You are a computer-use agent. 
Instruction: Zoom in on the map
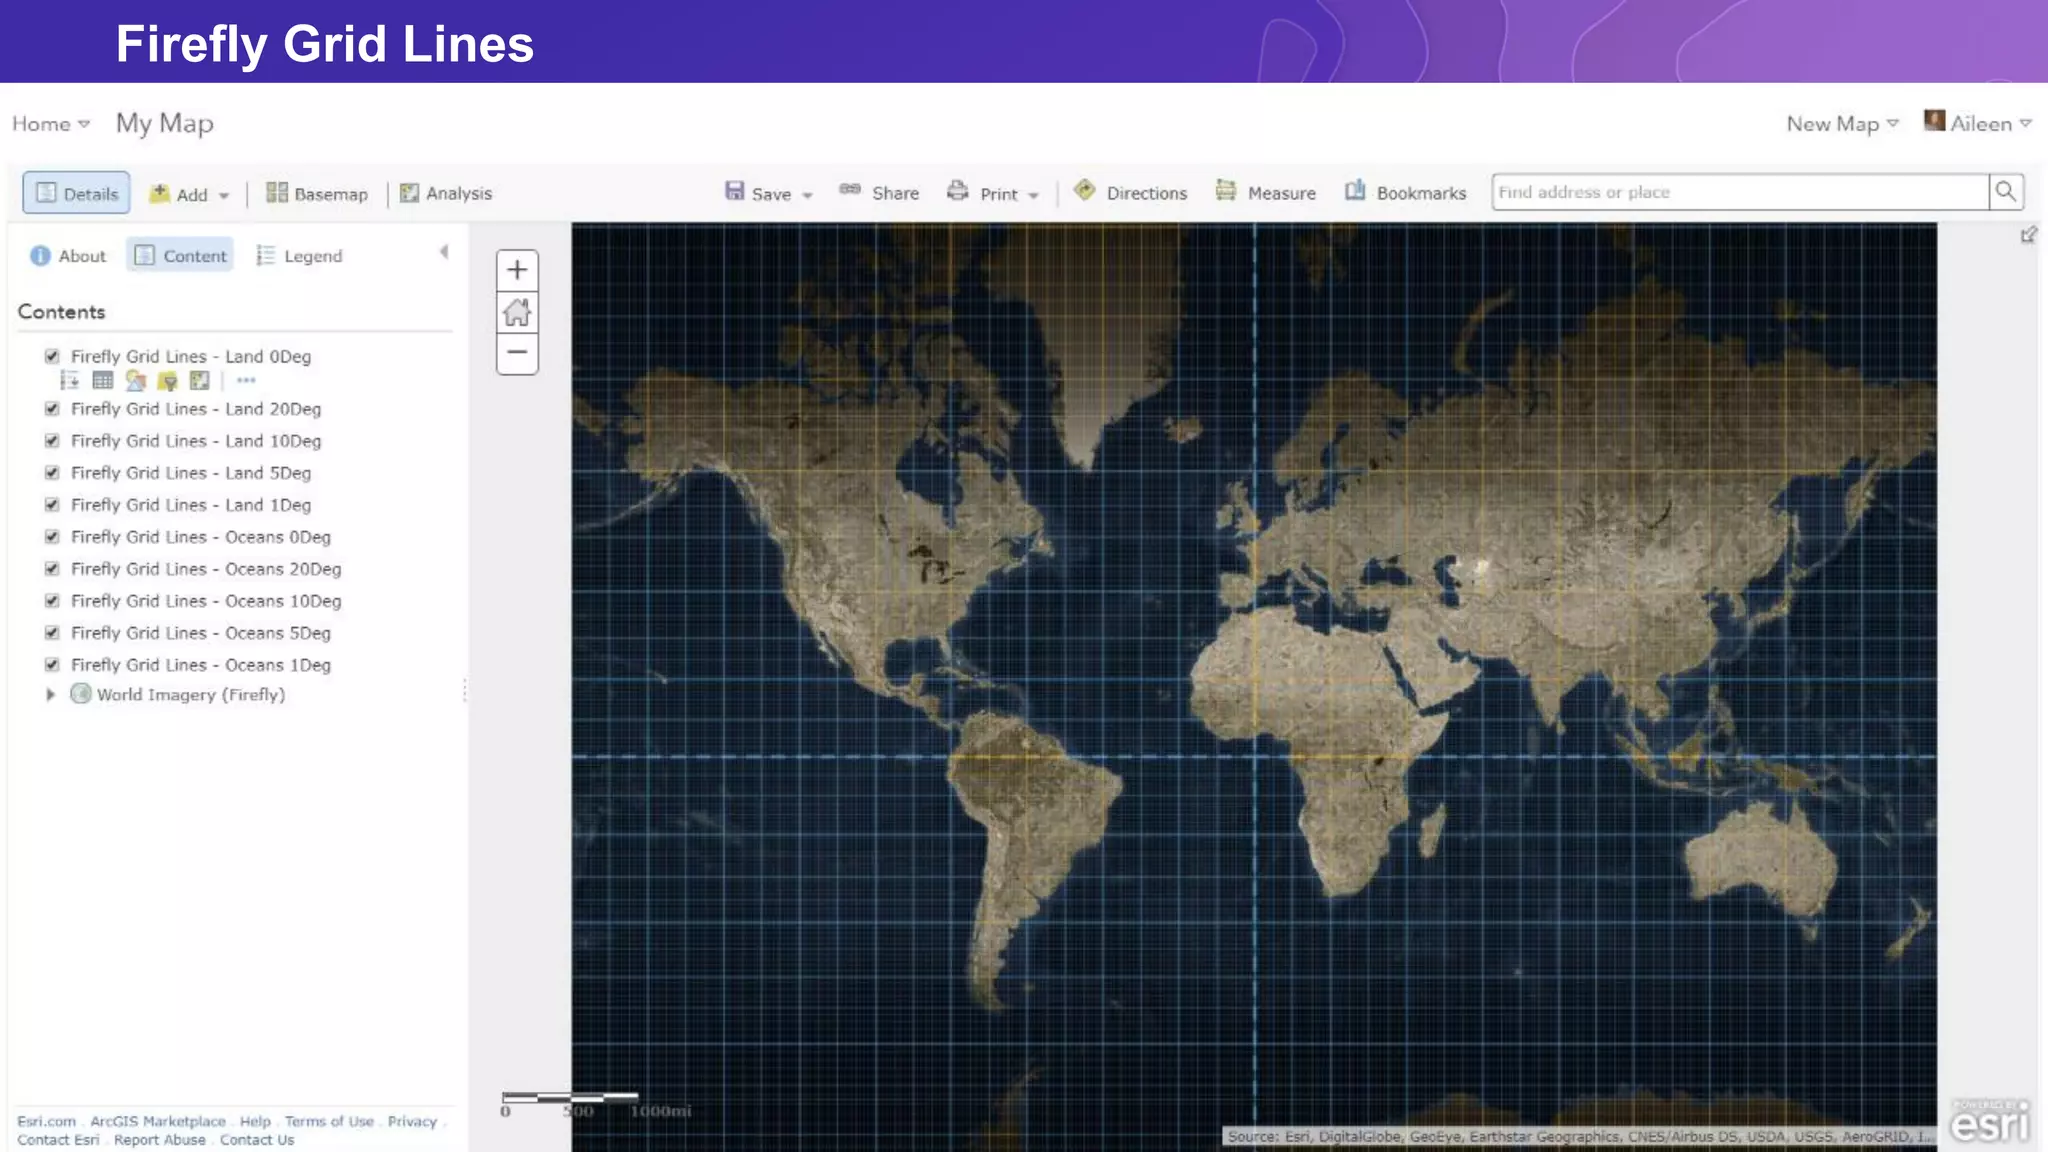[517, 270]
